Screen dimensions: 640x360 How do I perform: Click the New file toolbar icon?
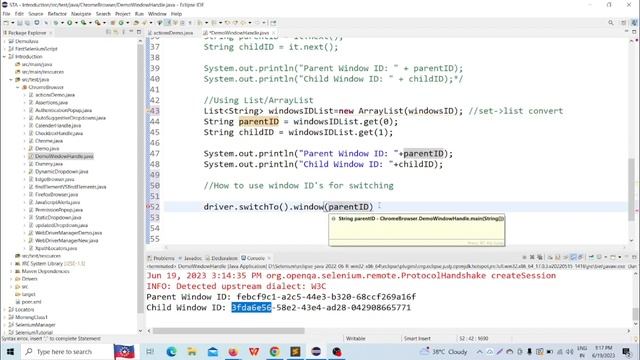click(6, 23)
